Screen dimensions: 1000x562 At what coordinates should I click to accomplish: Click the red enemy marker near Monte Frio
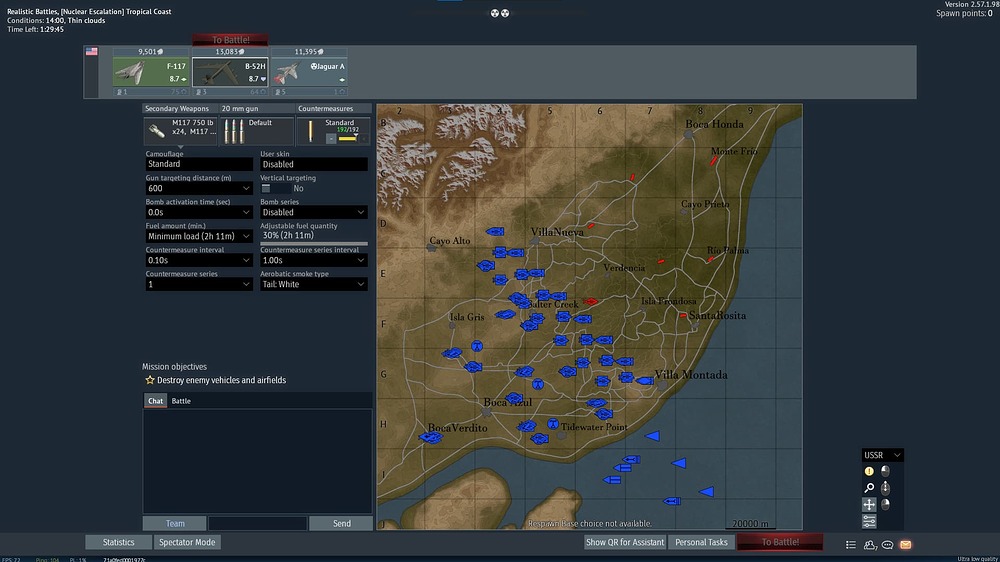click(714, 161)
